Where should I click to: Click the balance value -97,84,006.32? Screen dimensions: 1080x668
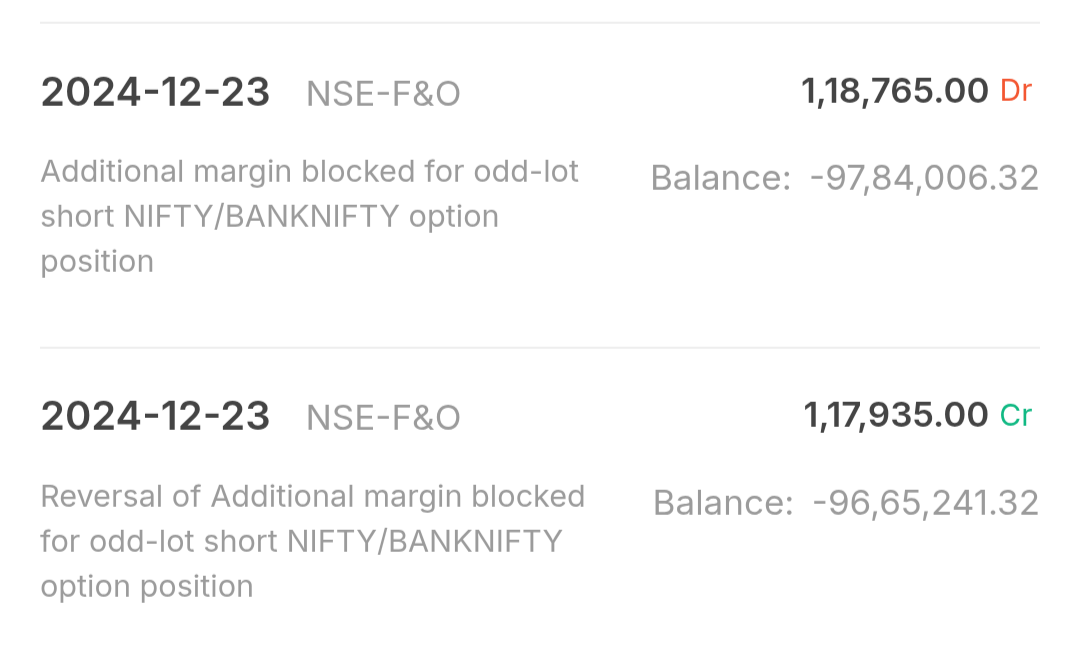point(924,178)
